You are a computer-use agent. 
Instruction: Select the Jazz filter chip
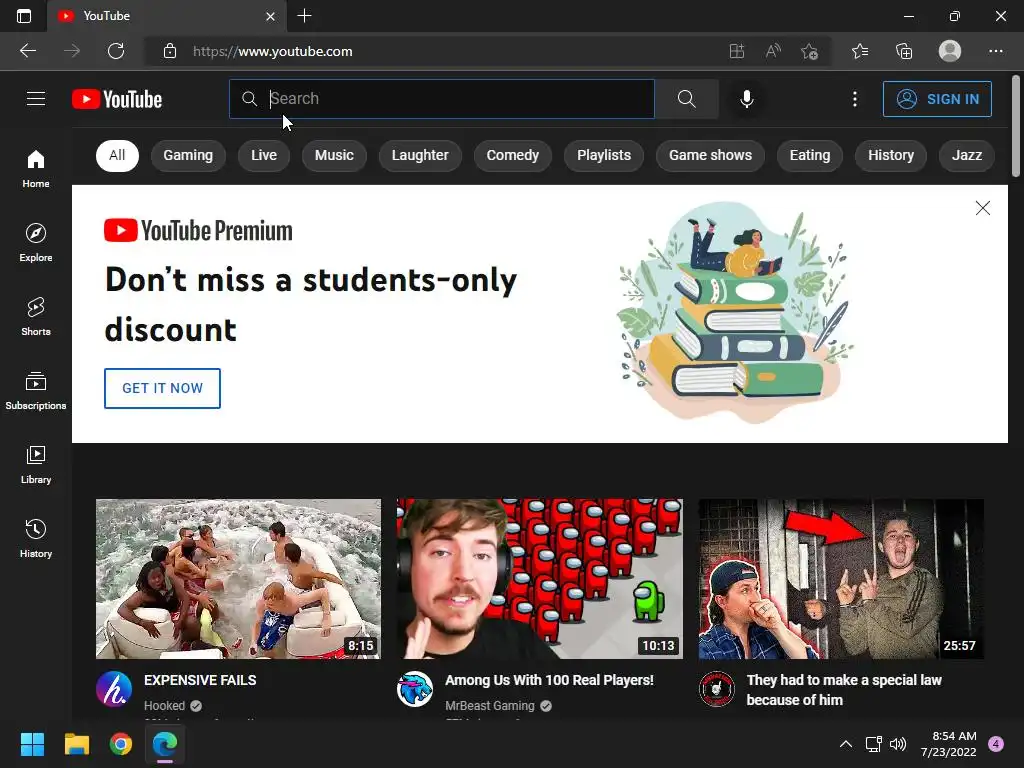[x=967, y=155]
